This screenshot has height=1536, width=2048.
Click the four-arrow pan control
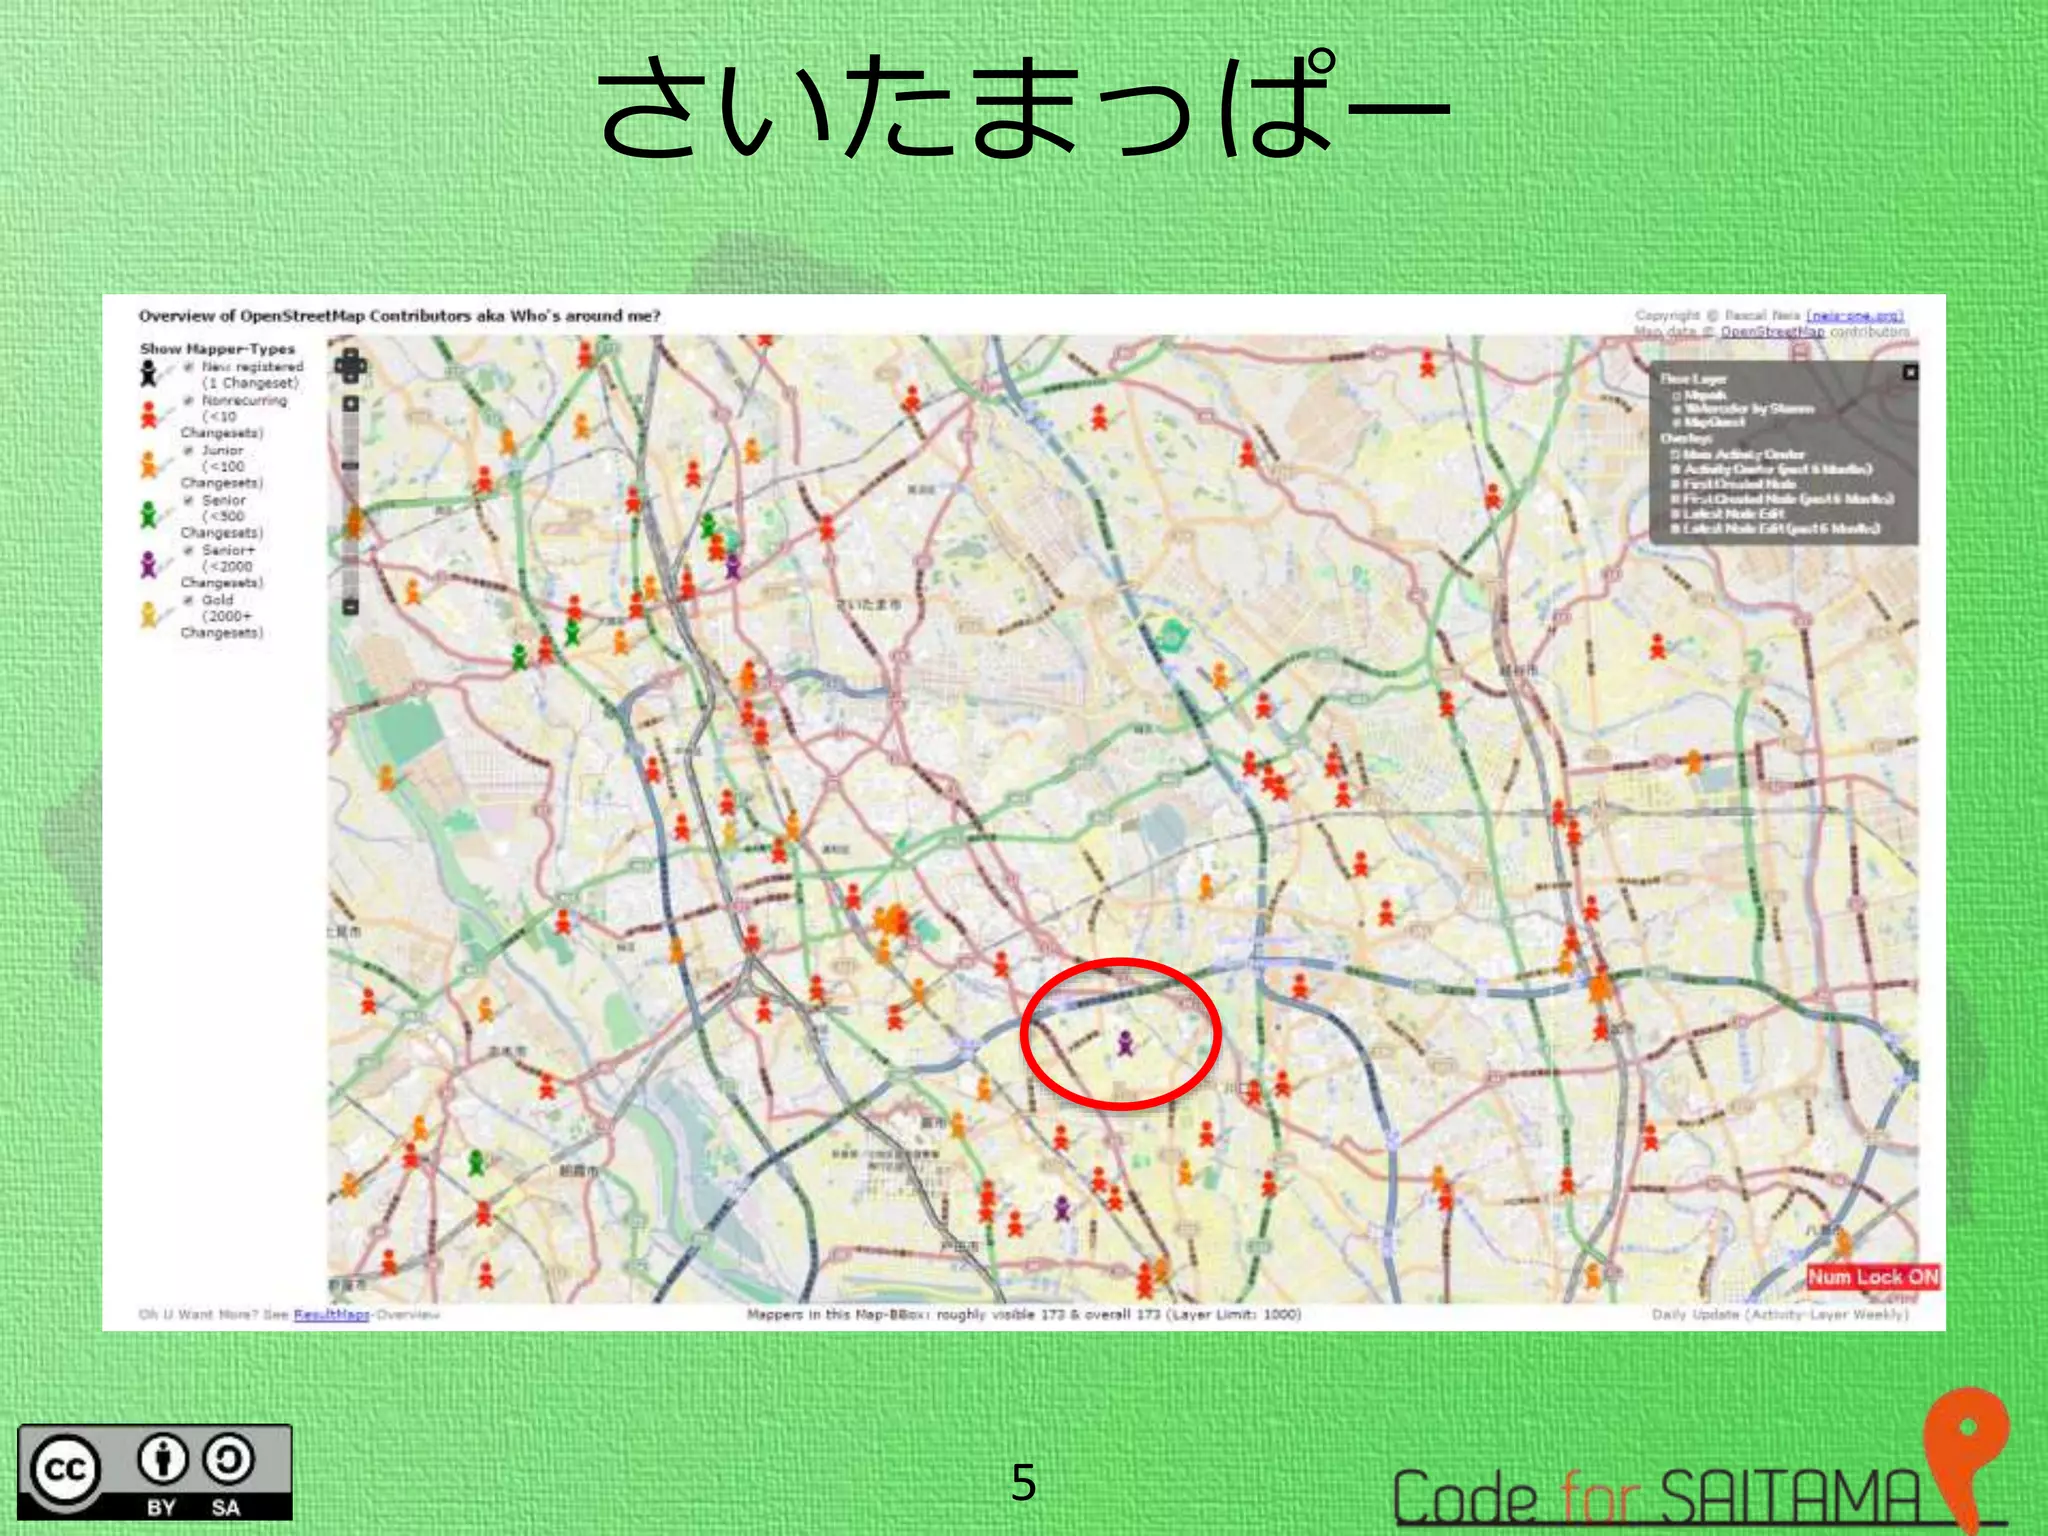(x=350, y=366)
